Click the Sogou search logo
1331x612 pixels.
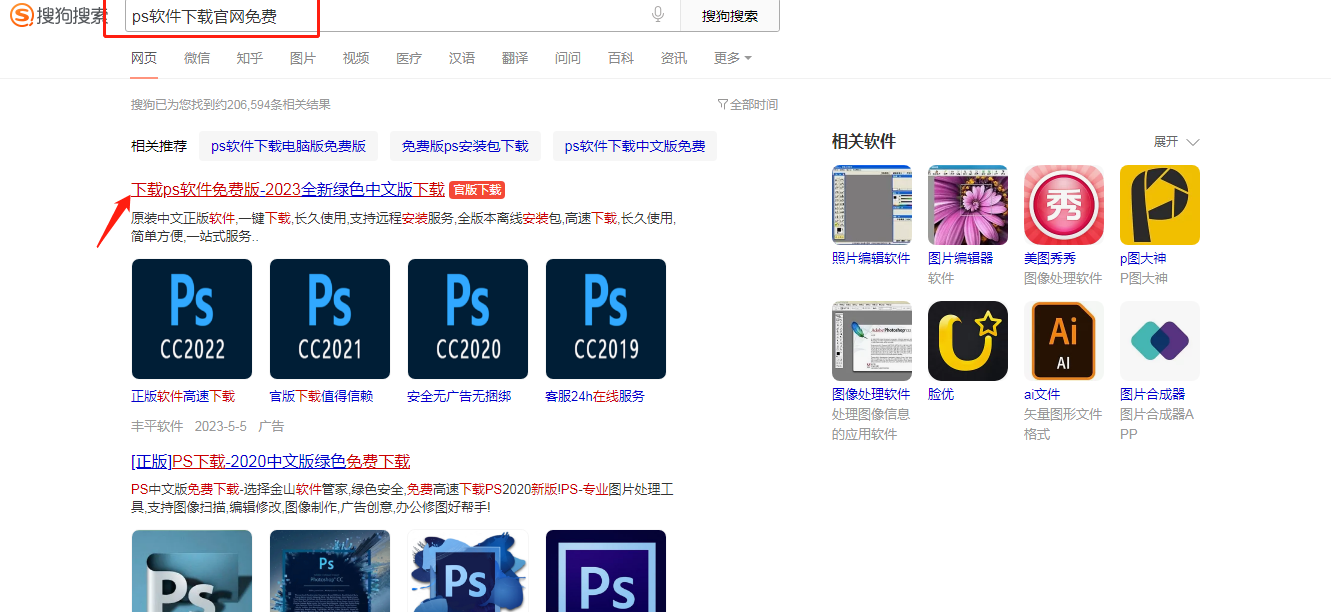pyautogui.click(x=59, y=16)
